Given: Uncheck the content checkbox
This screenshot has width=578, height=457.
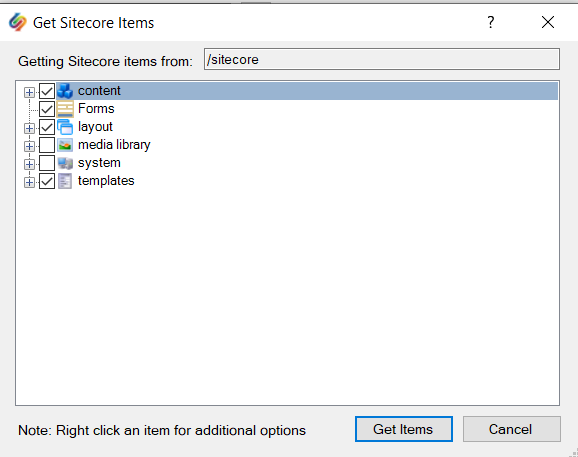Looking at the screenshot, I should pos(47,91).
